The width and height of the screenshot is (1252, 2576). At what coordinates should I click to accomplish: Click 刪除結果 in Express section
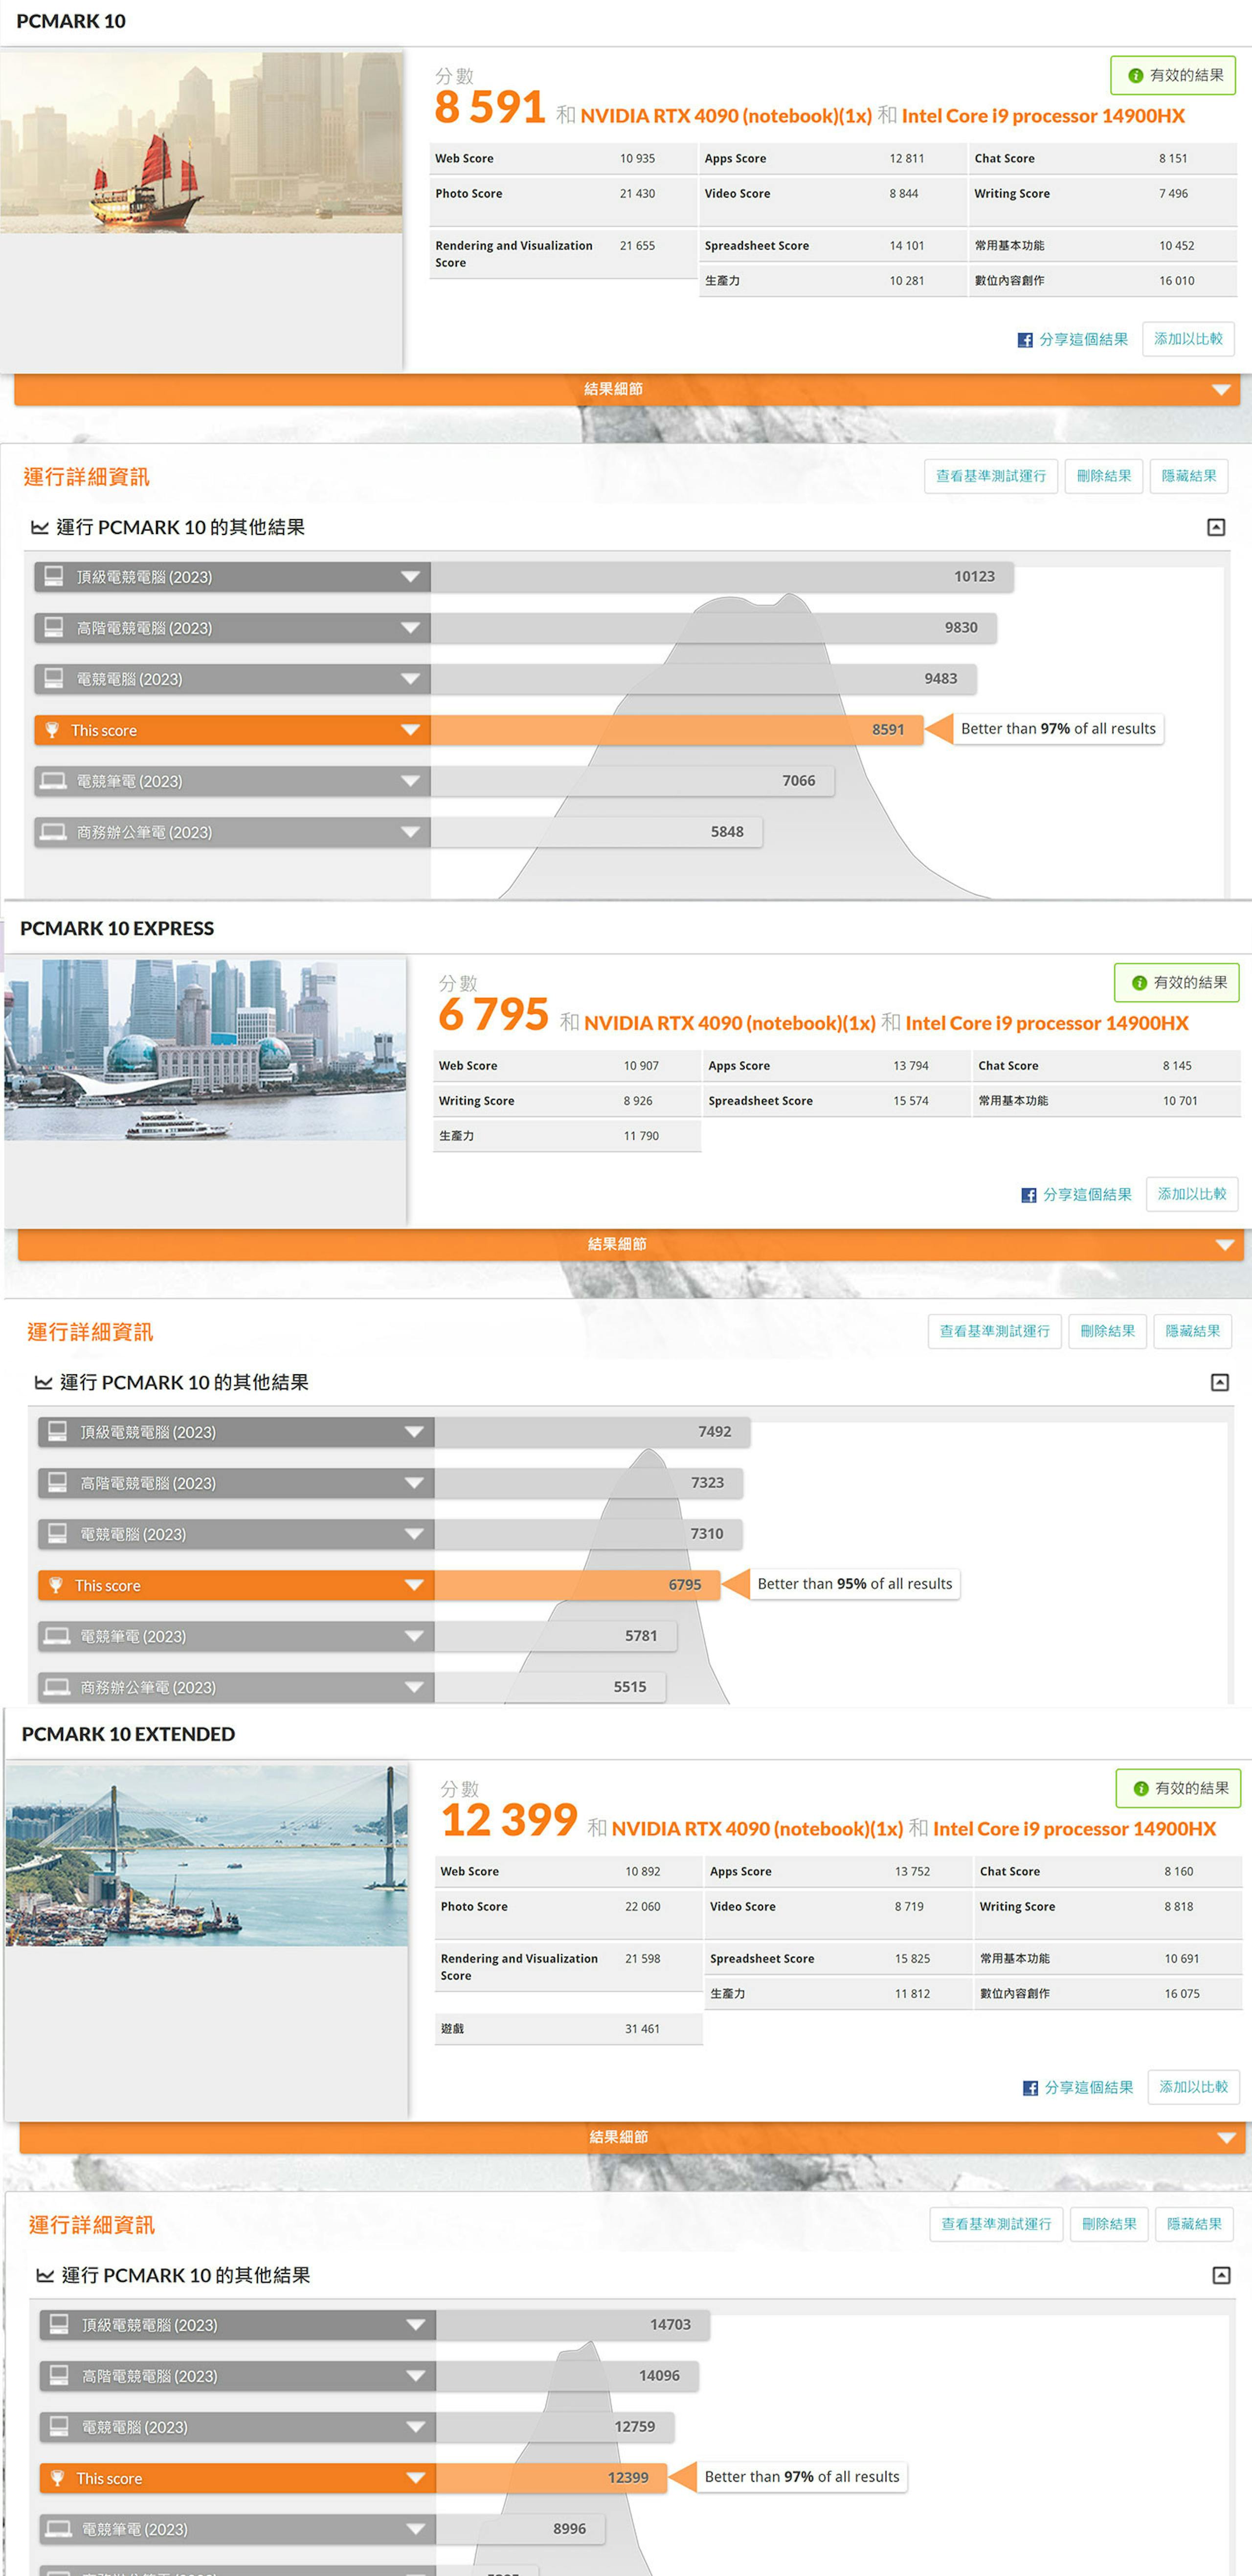click(x=1108, y=1331)
